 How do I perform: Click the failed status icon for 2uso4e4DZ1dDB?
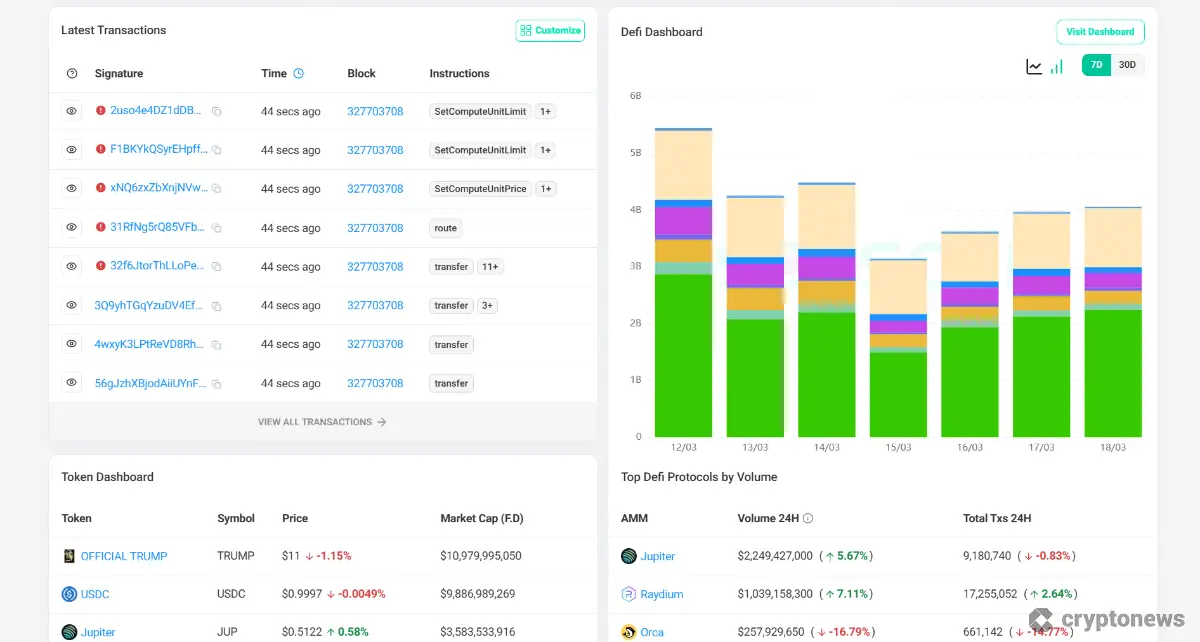click(100, 110)
